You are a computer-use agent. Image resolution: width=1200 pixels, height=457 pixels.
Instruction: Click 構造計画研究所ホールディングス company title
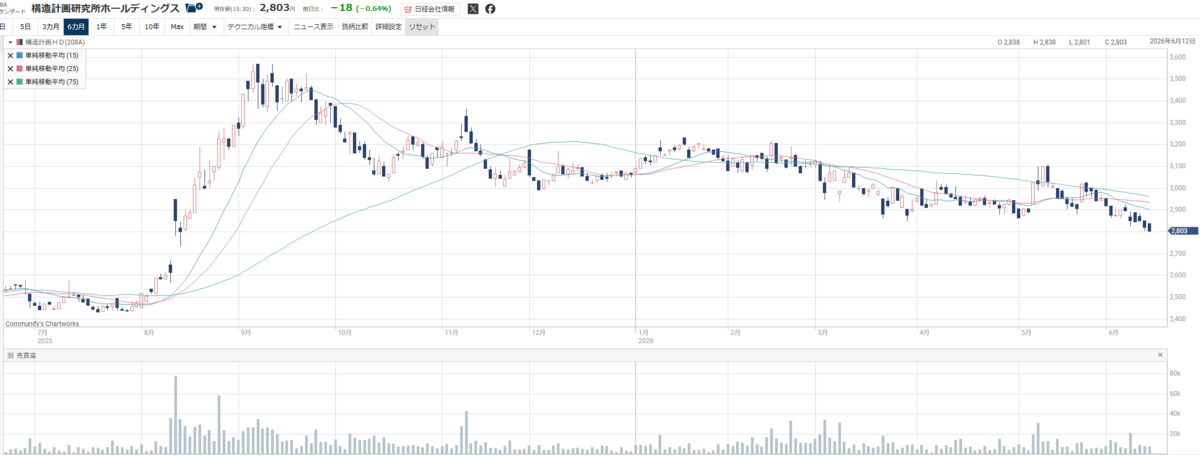click(x=106, y=8)
